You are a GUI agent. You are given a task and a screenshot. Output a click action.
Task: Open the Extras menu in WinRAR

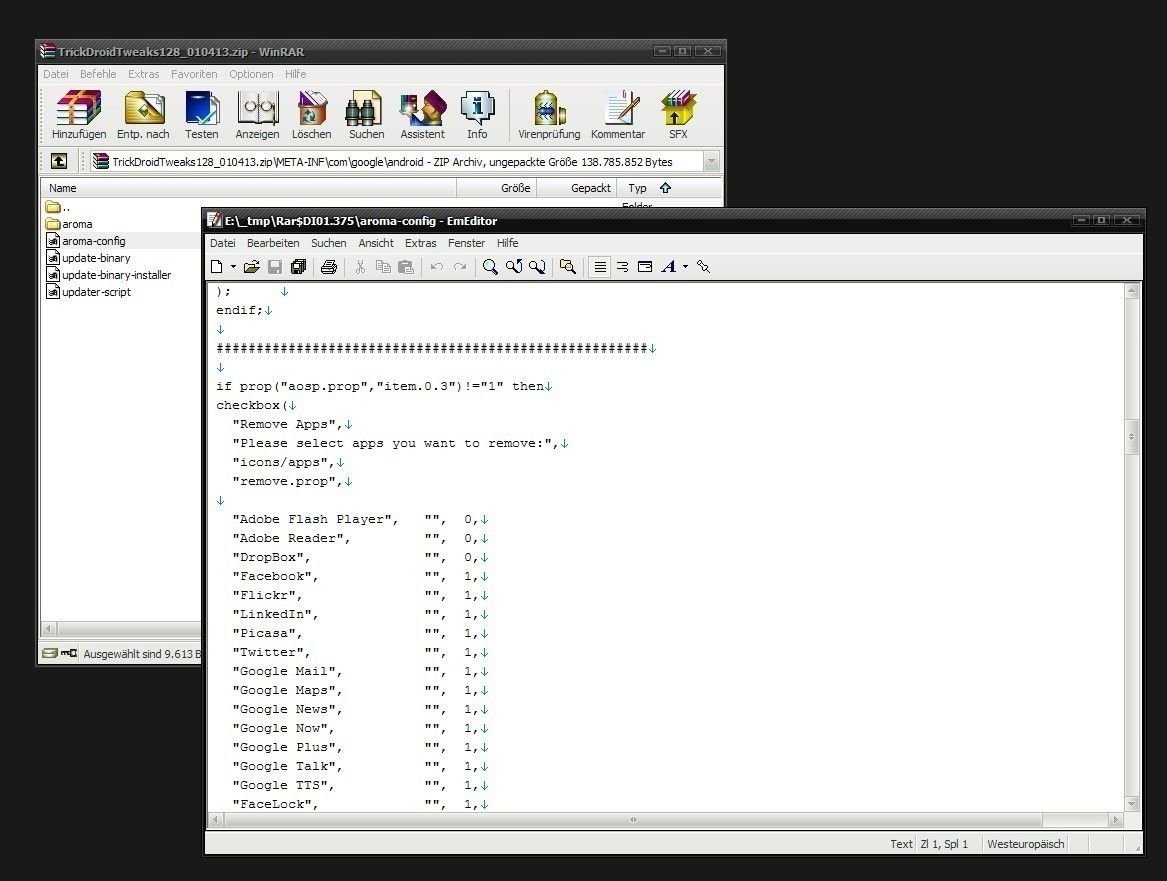[x=144, y=74]
